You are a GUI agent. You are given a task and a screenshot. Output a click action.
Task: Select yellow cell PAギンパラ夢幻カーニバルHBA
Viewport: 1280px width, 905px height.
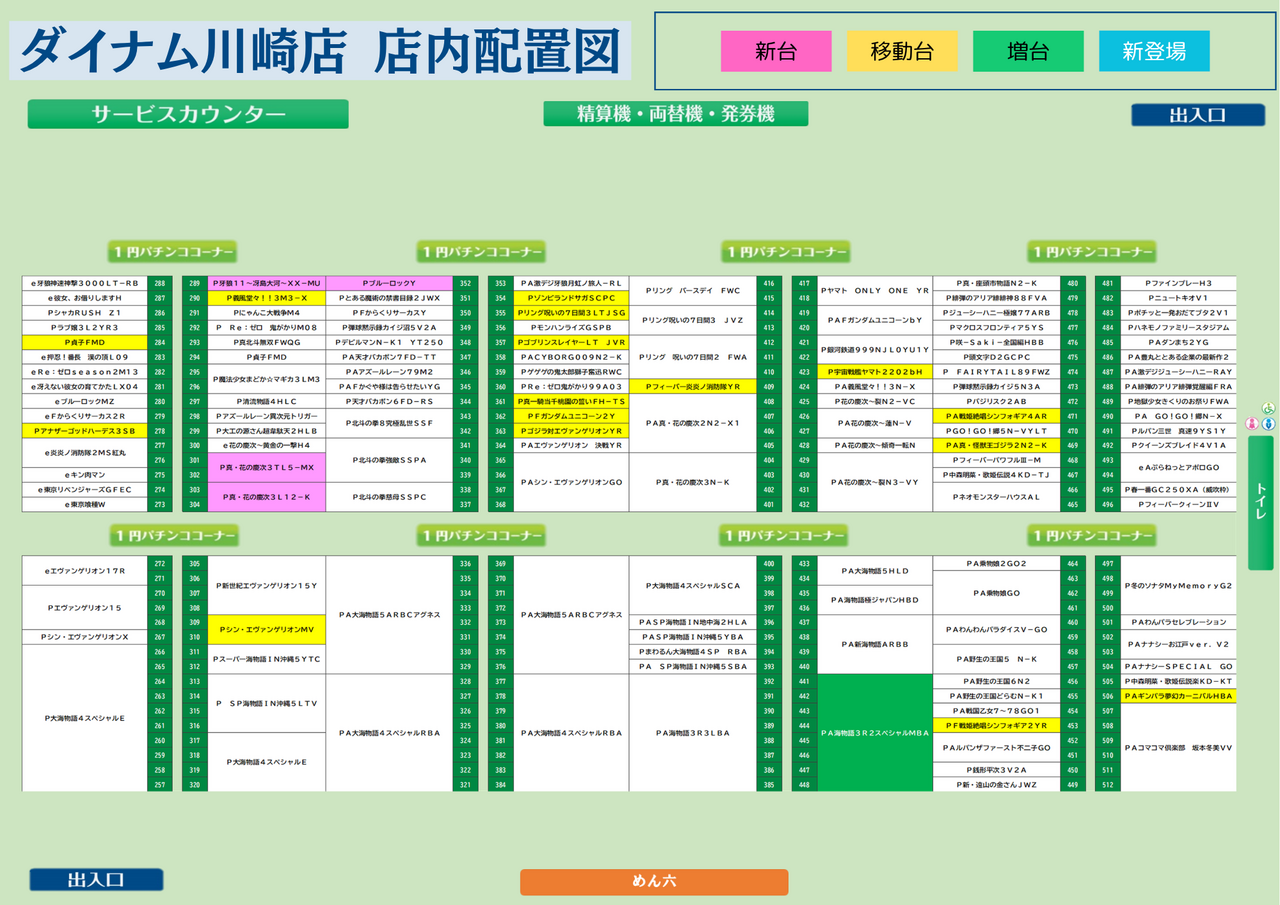(1178, 696)
